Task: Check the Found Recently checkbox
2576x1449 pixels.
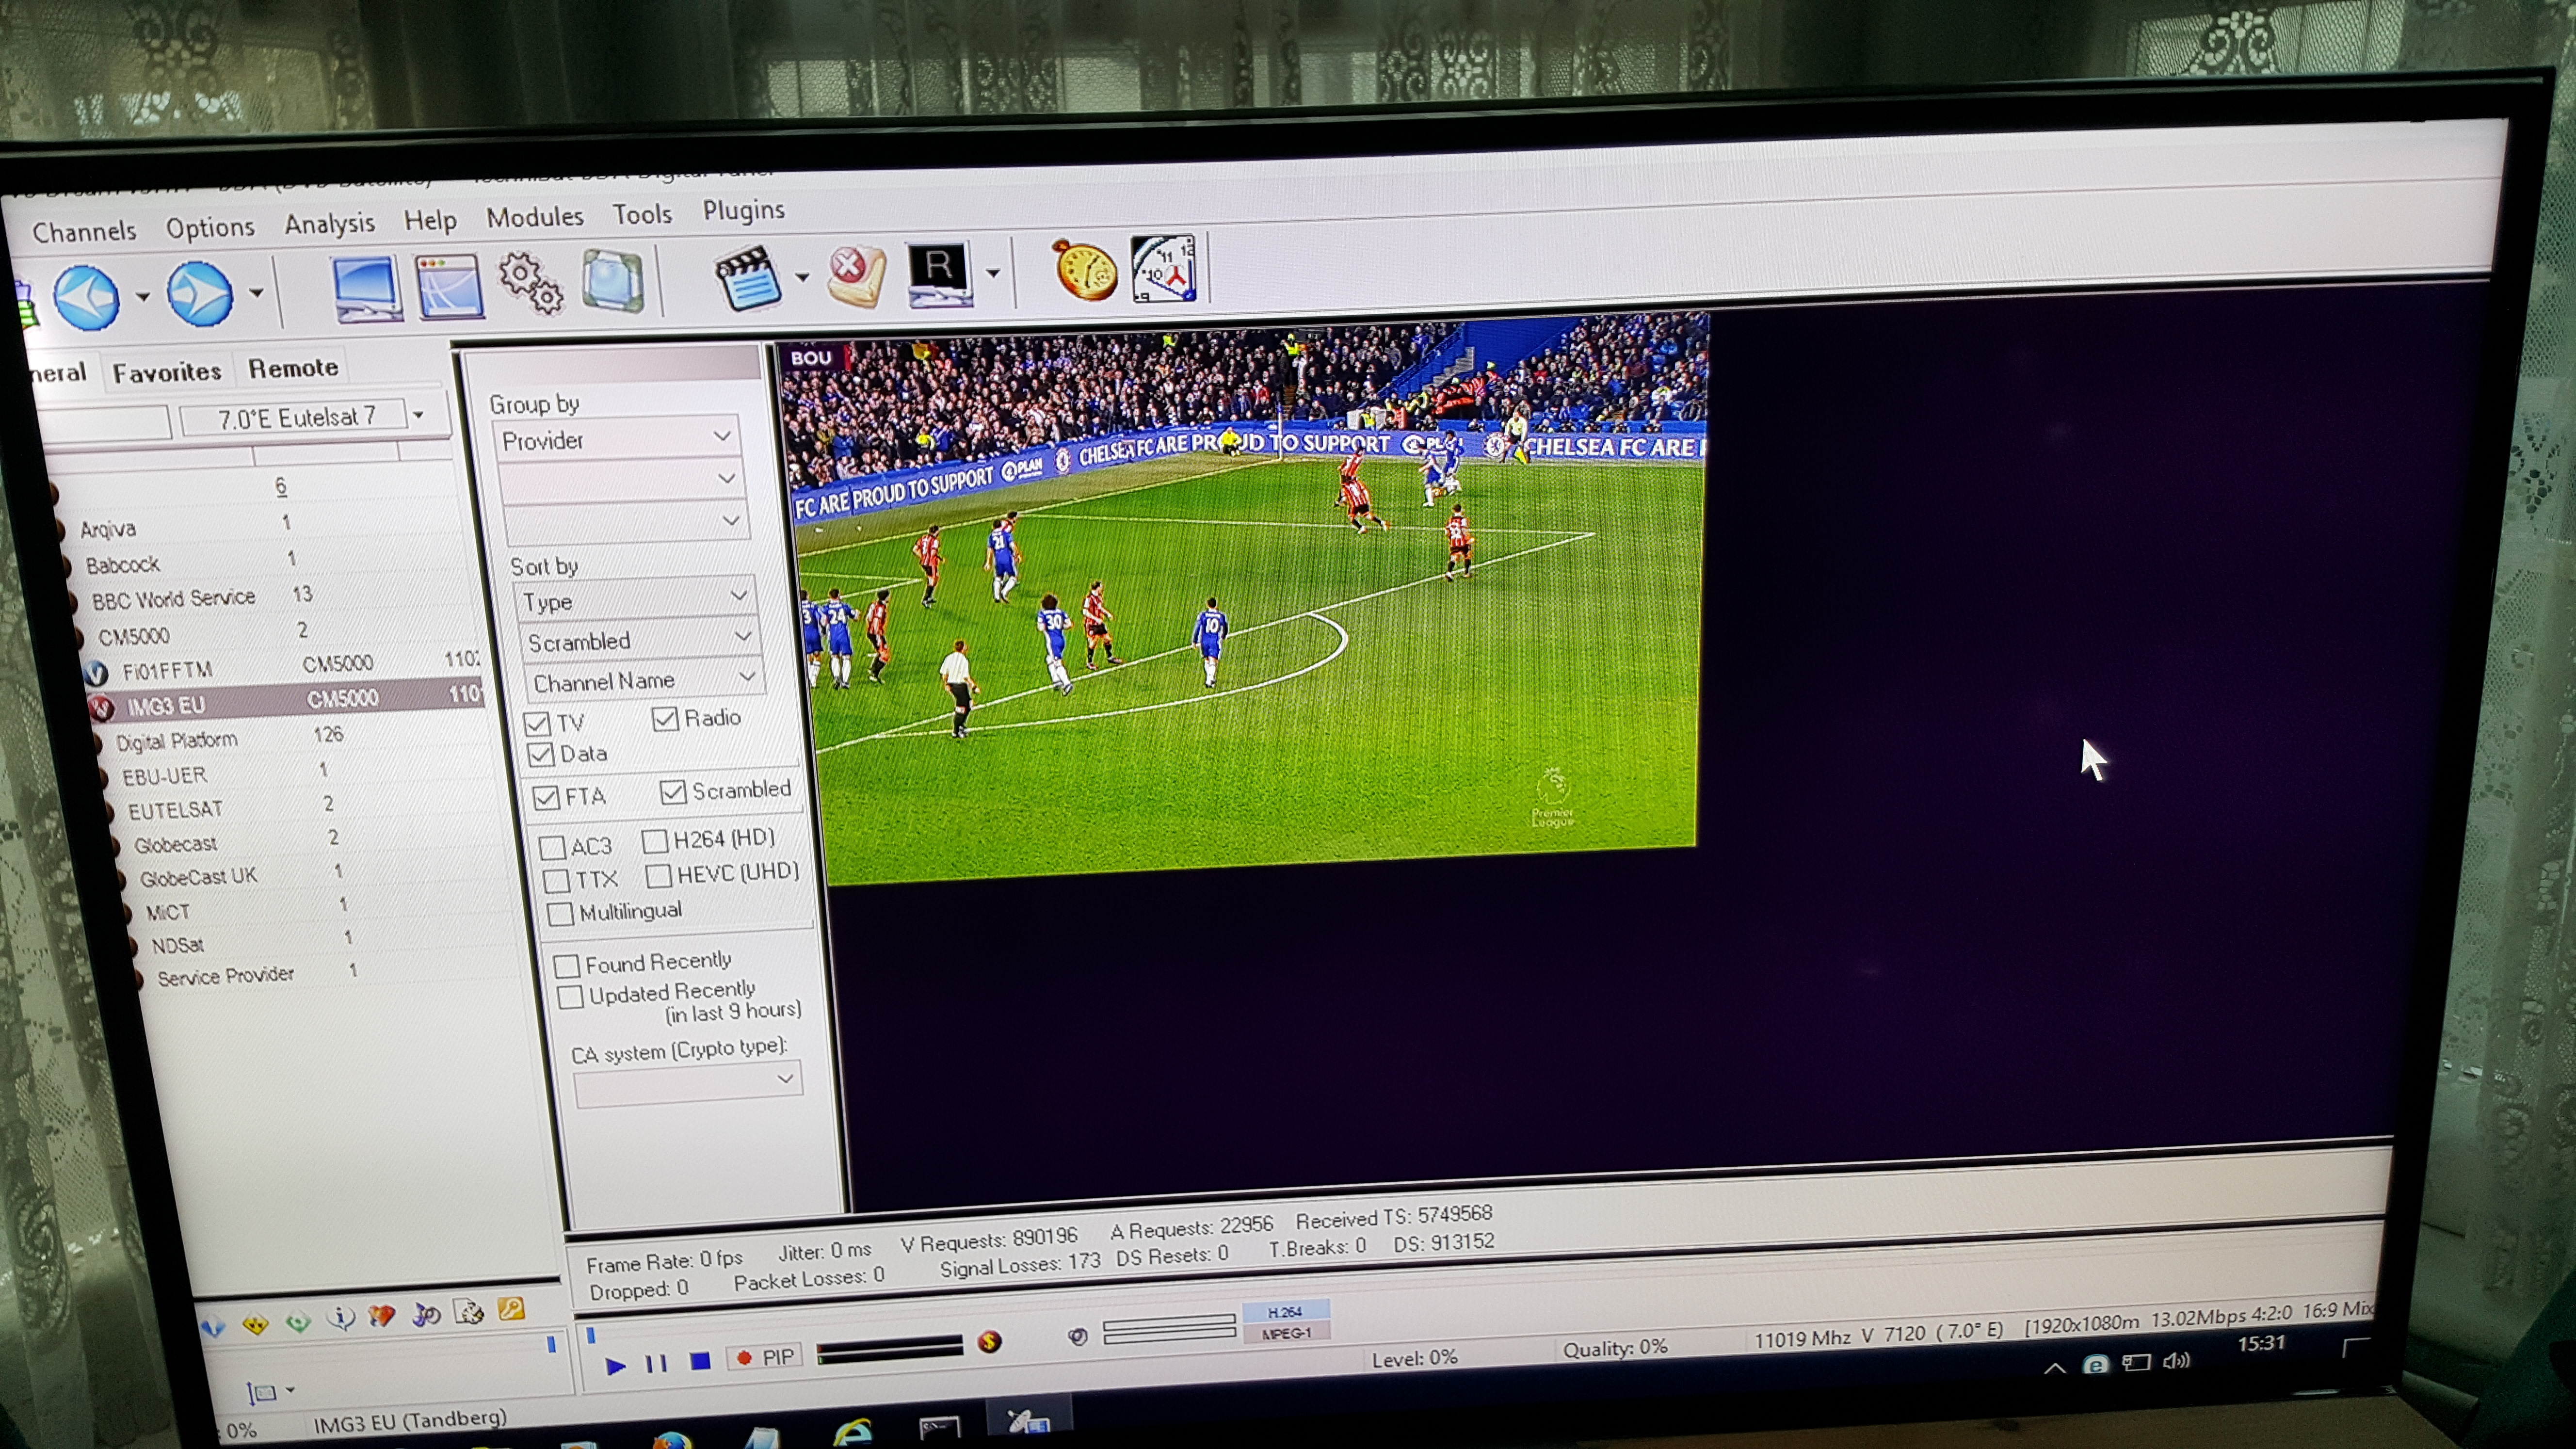Action: coord(567,965)
